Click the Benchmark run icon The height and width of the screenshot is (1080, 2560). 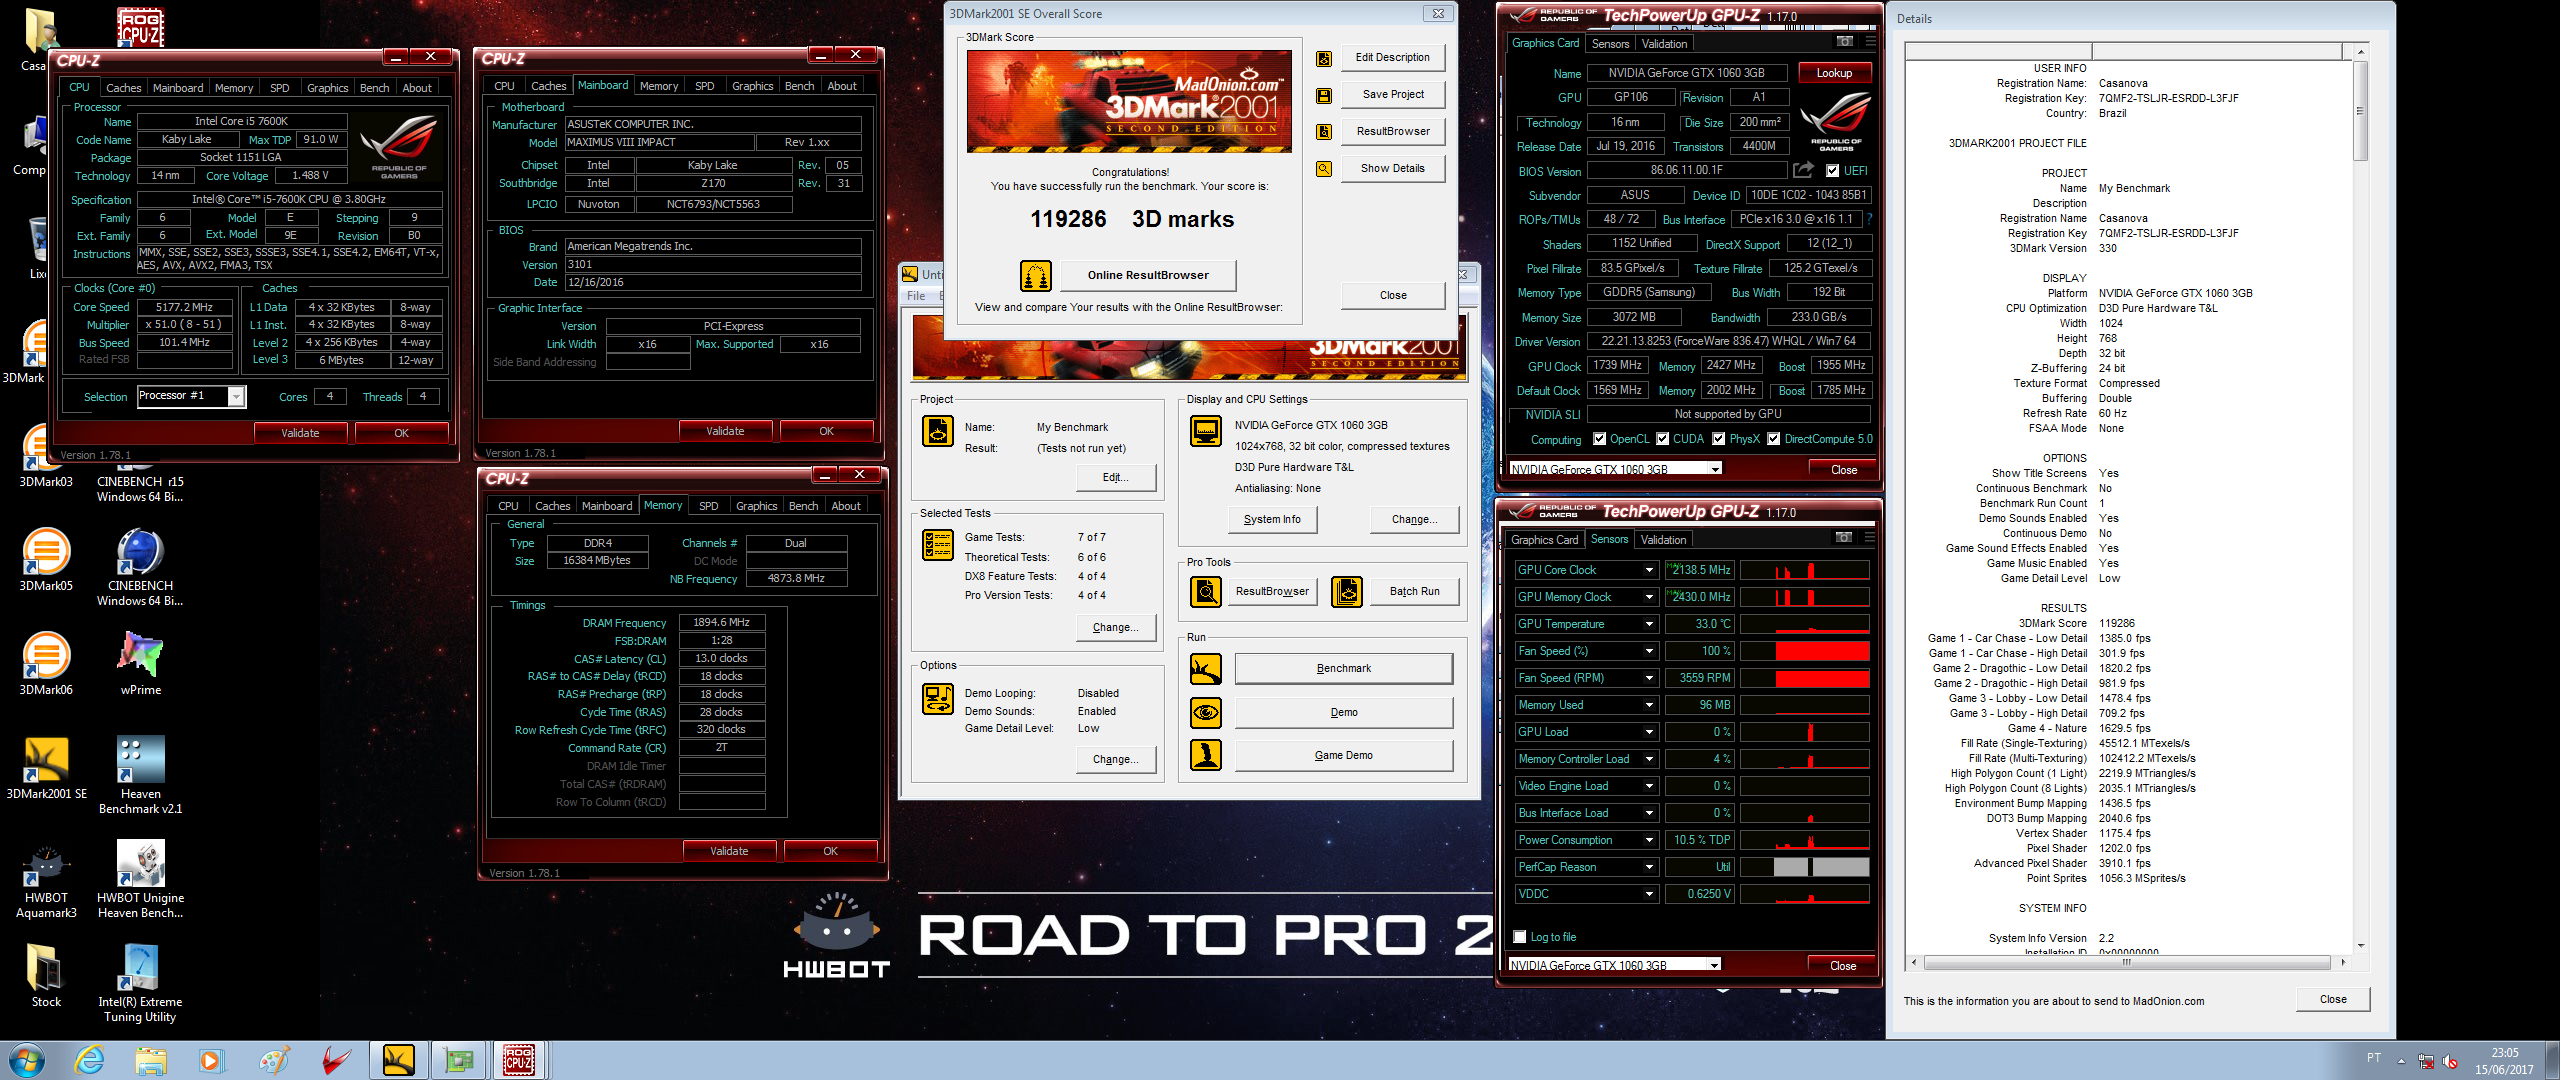[1205, 668]
